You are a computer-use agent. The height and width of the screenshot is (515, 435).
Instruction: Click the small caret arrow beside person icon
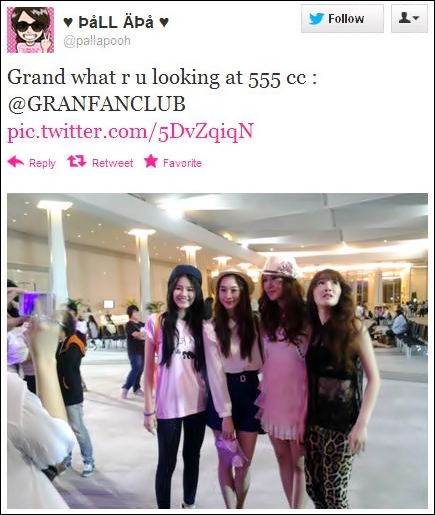[x=415, y=18]
